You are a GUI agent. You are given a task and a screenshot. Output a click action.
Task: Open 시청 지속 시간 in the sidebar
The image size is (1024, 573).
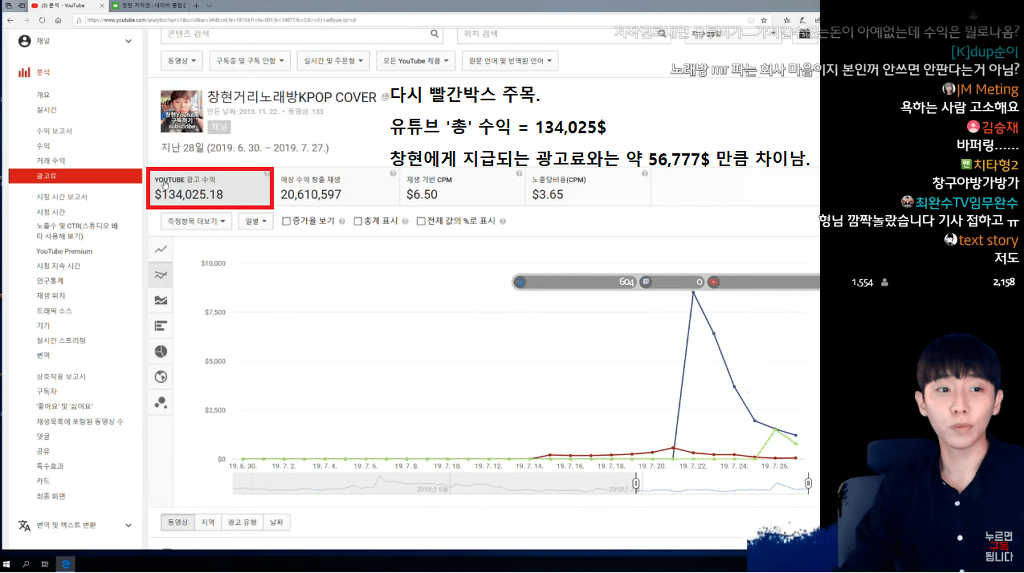click(58, 266)
